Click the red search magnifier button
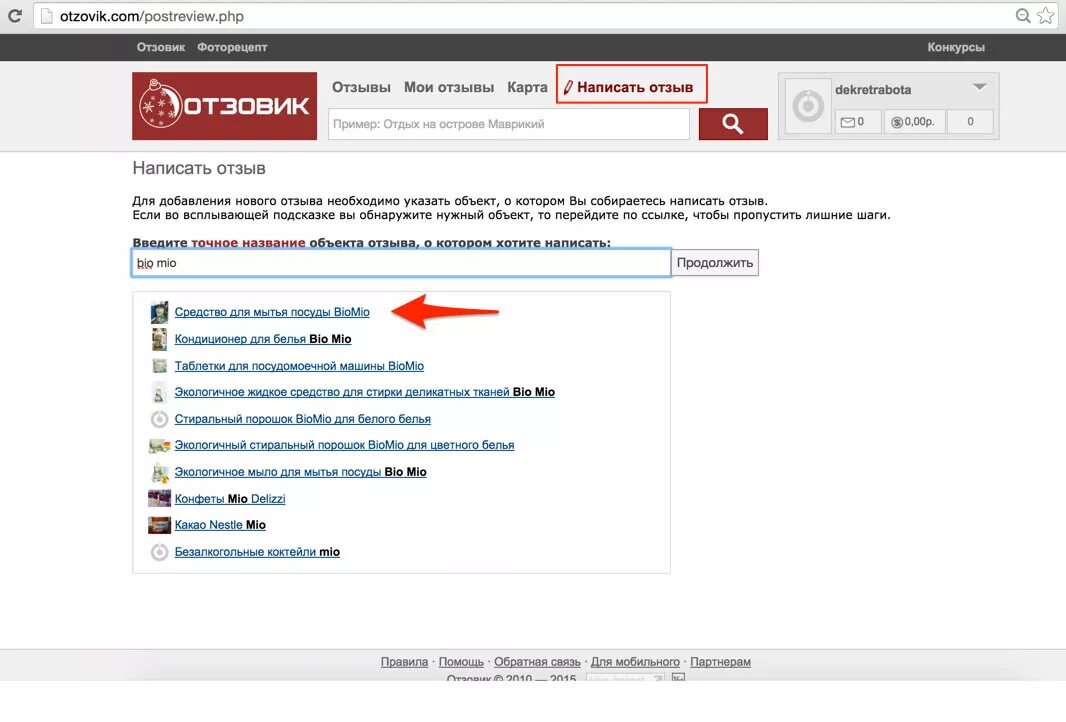 point(733,124)
